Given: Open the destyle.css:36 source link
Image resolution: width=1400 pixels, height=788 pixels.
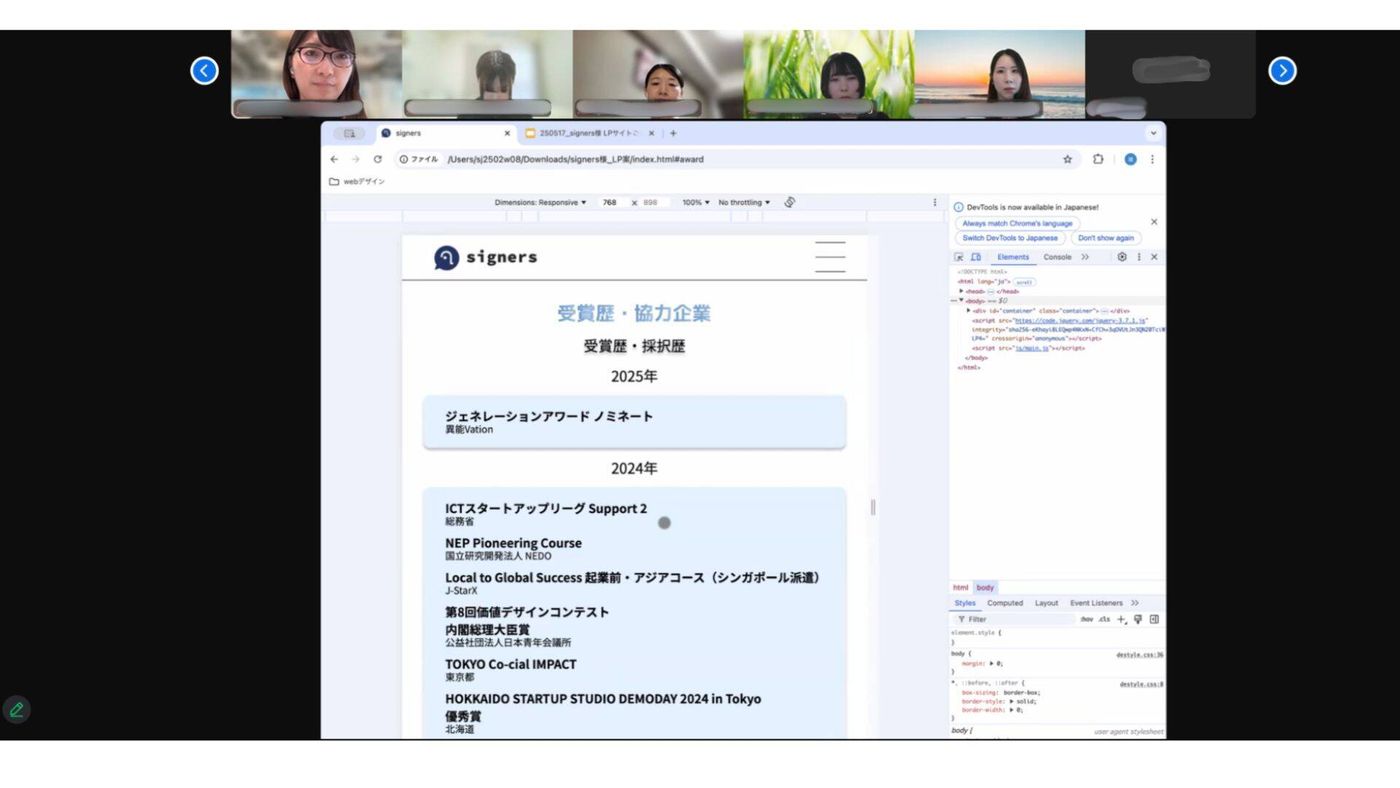Looking at the screenshot, I should pos(1140,655).
